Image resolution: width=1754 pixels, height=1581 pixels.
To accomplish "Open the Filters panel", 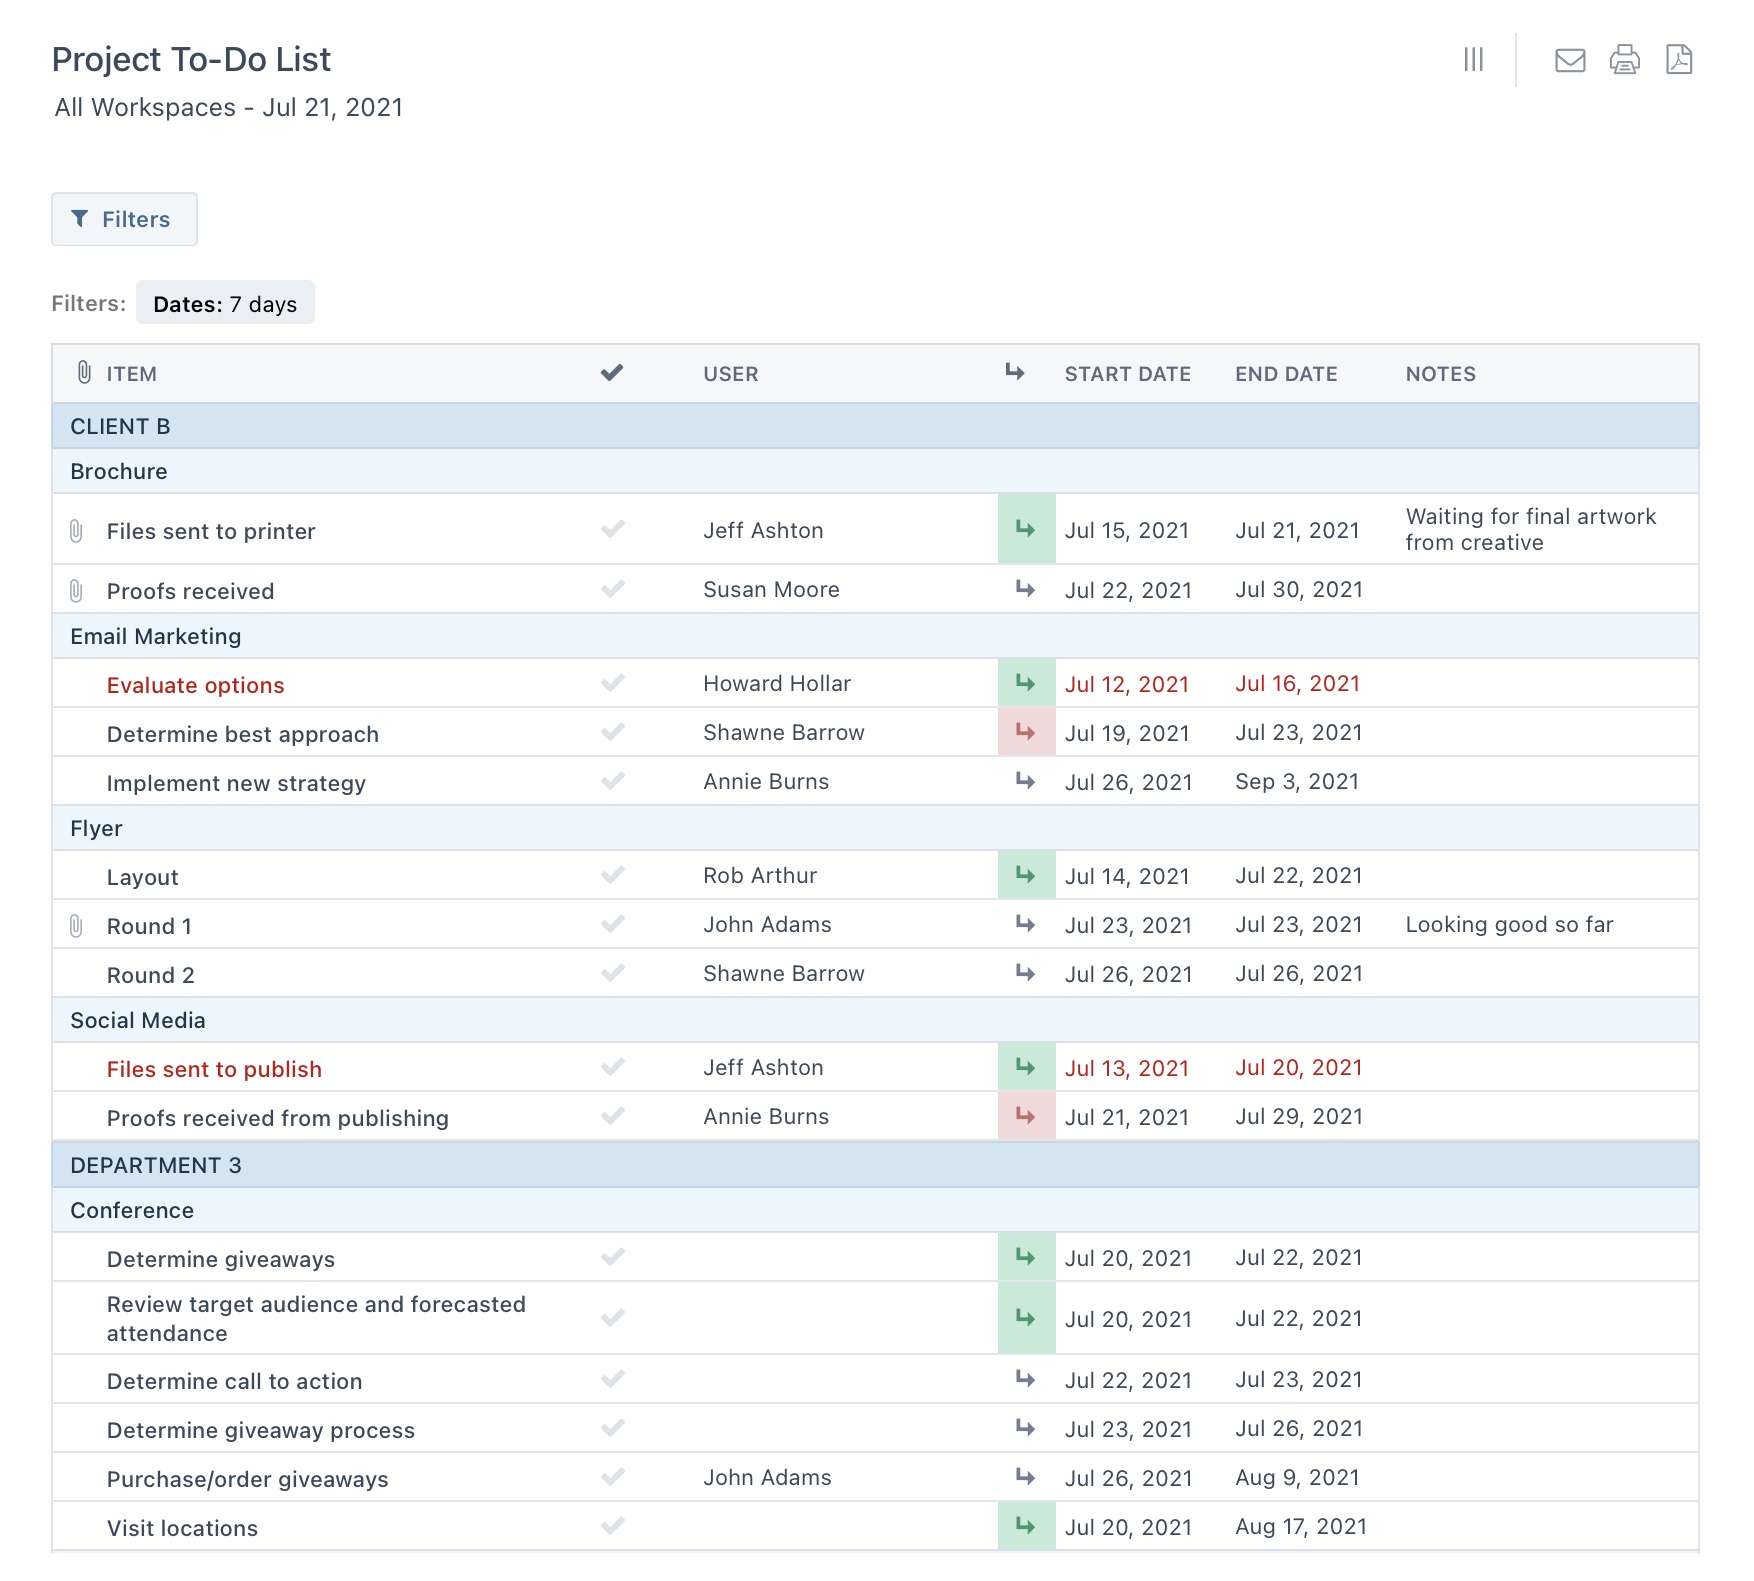I will point(124,219).
